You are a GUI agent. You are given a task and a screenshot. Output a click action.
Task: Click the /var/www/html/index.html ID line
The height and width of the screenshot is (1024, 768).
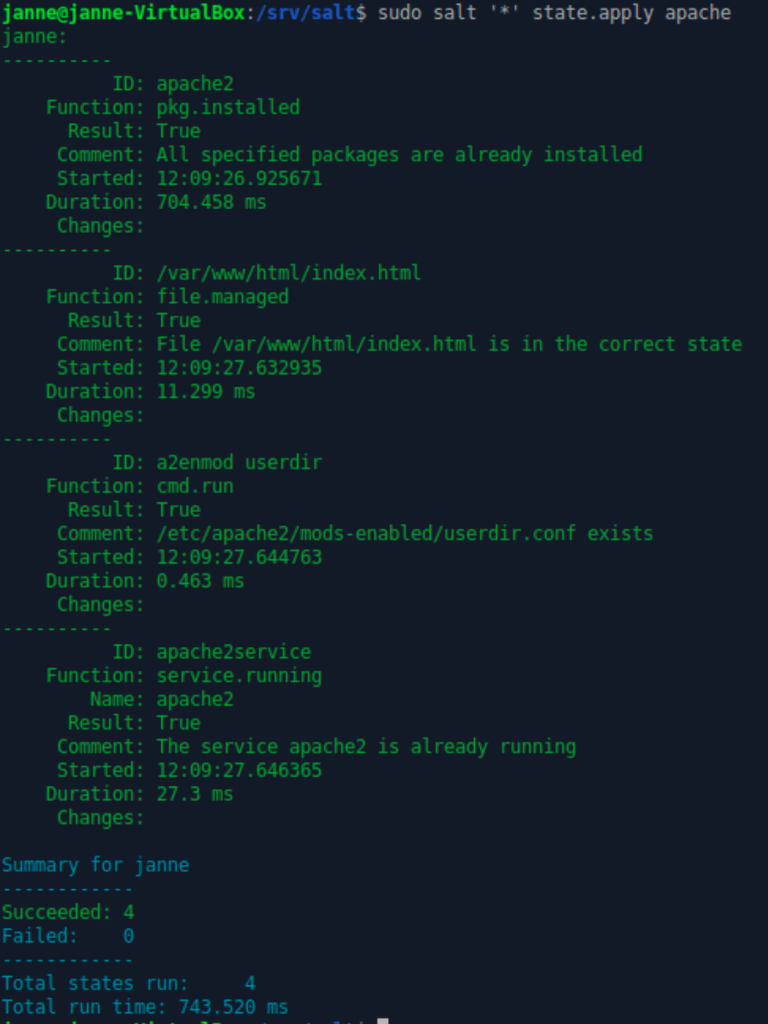(x=288, y=273)
